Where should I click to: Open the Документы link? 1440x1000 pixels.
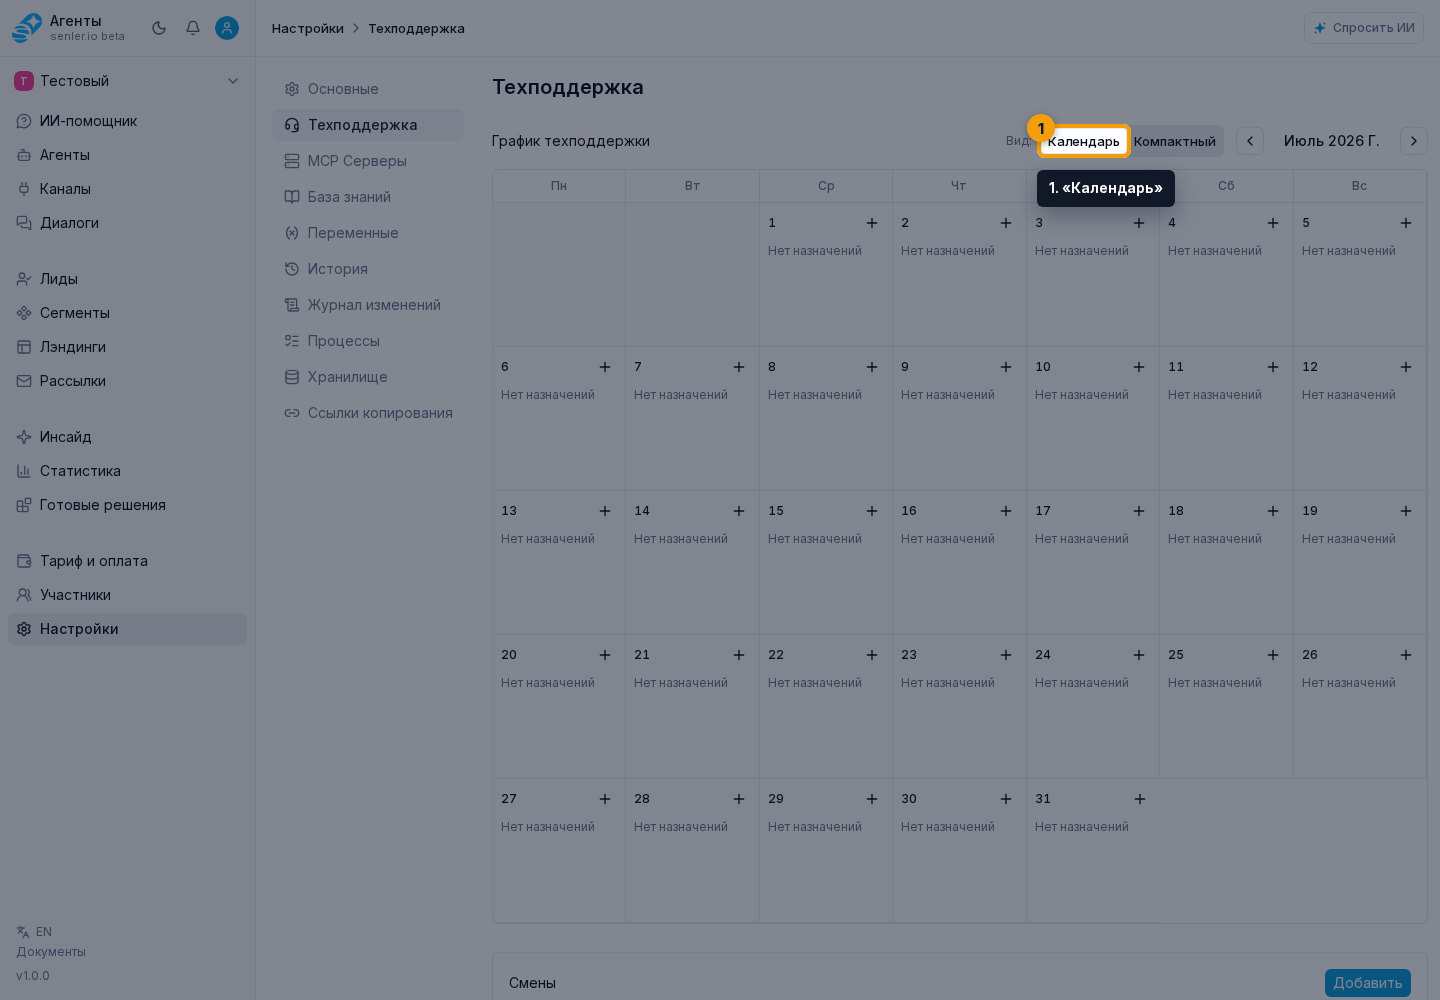[51, 952]
